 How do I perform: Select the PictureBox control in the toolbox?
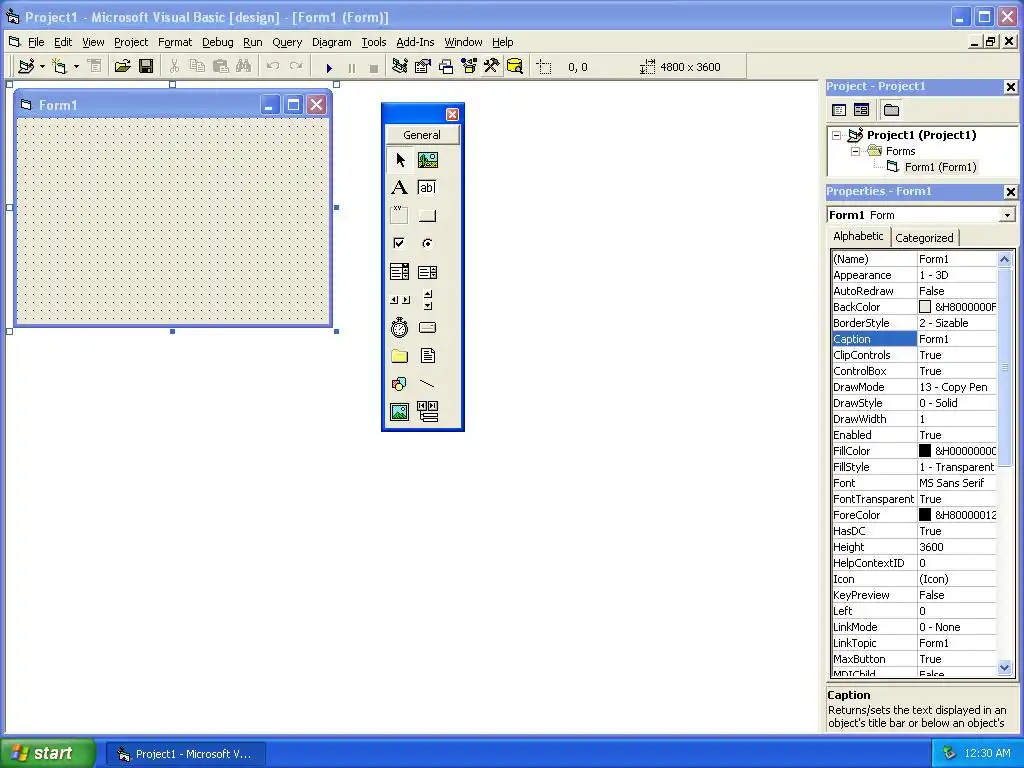point(428,160)
